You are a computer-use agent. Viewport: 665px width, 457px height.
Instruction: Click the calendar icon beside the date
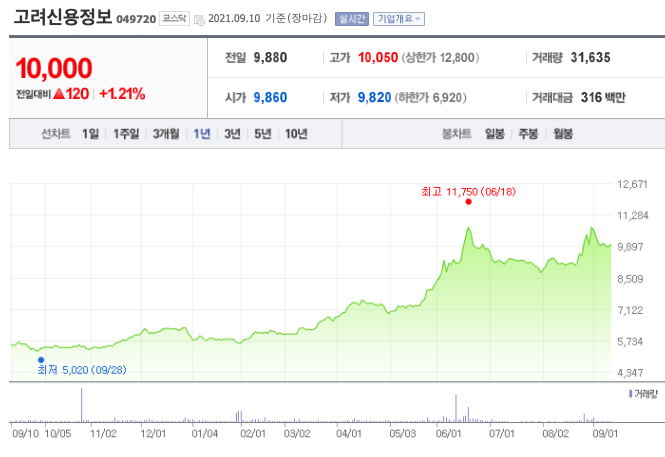pyautogui.click(x=199, y=20)
